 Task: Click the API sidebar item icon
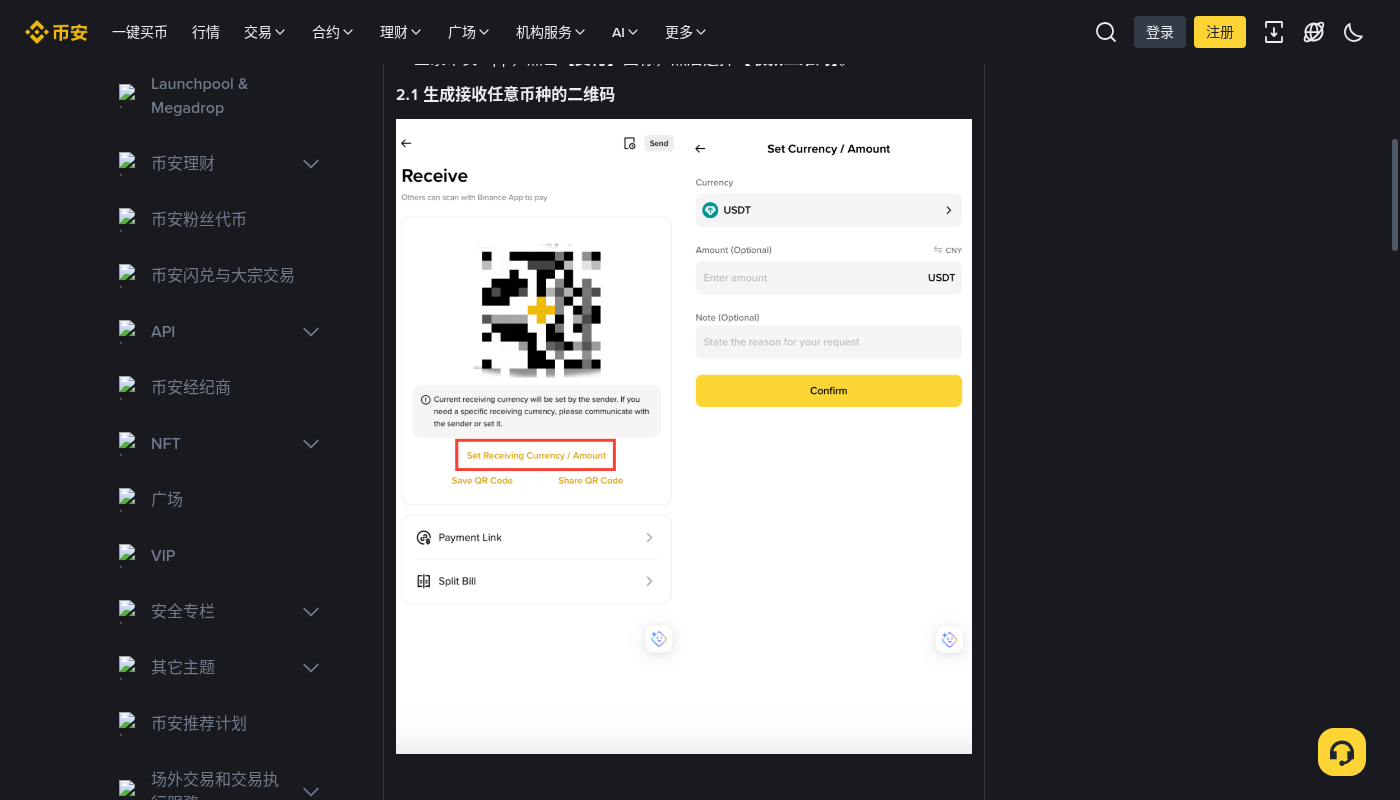click(x=127, y=331)
